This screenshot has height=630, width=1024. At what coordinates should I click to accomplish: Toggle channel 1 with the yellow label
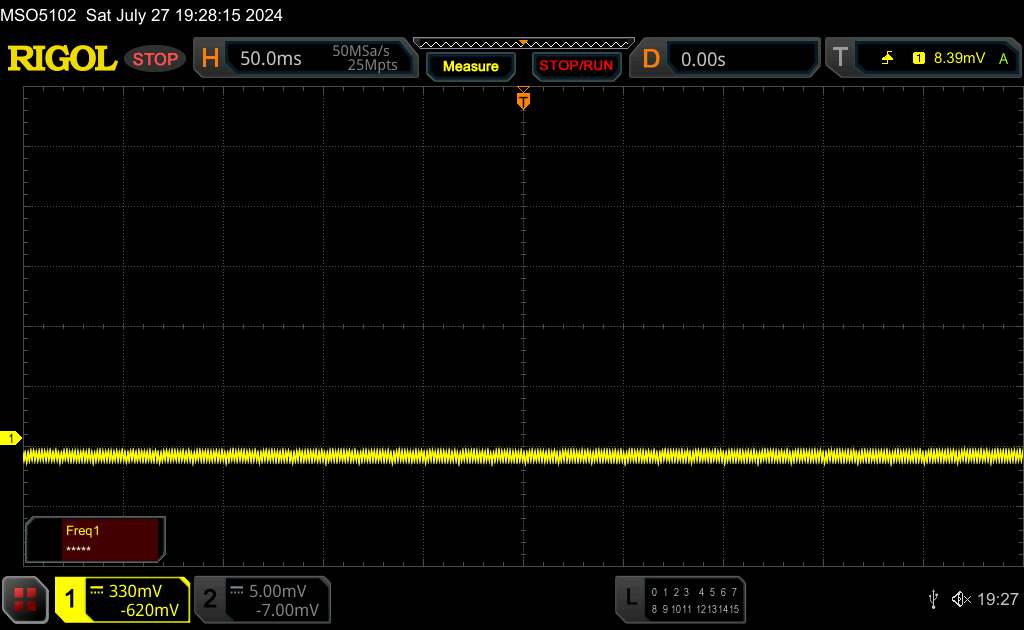[x=72, y=599]
